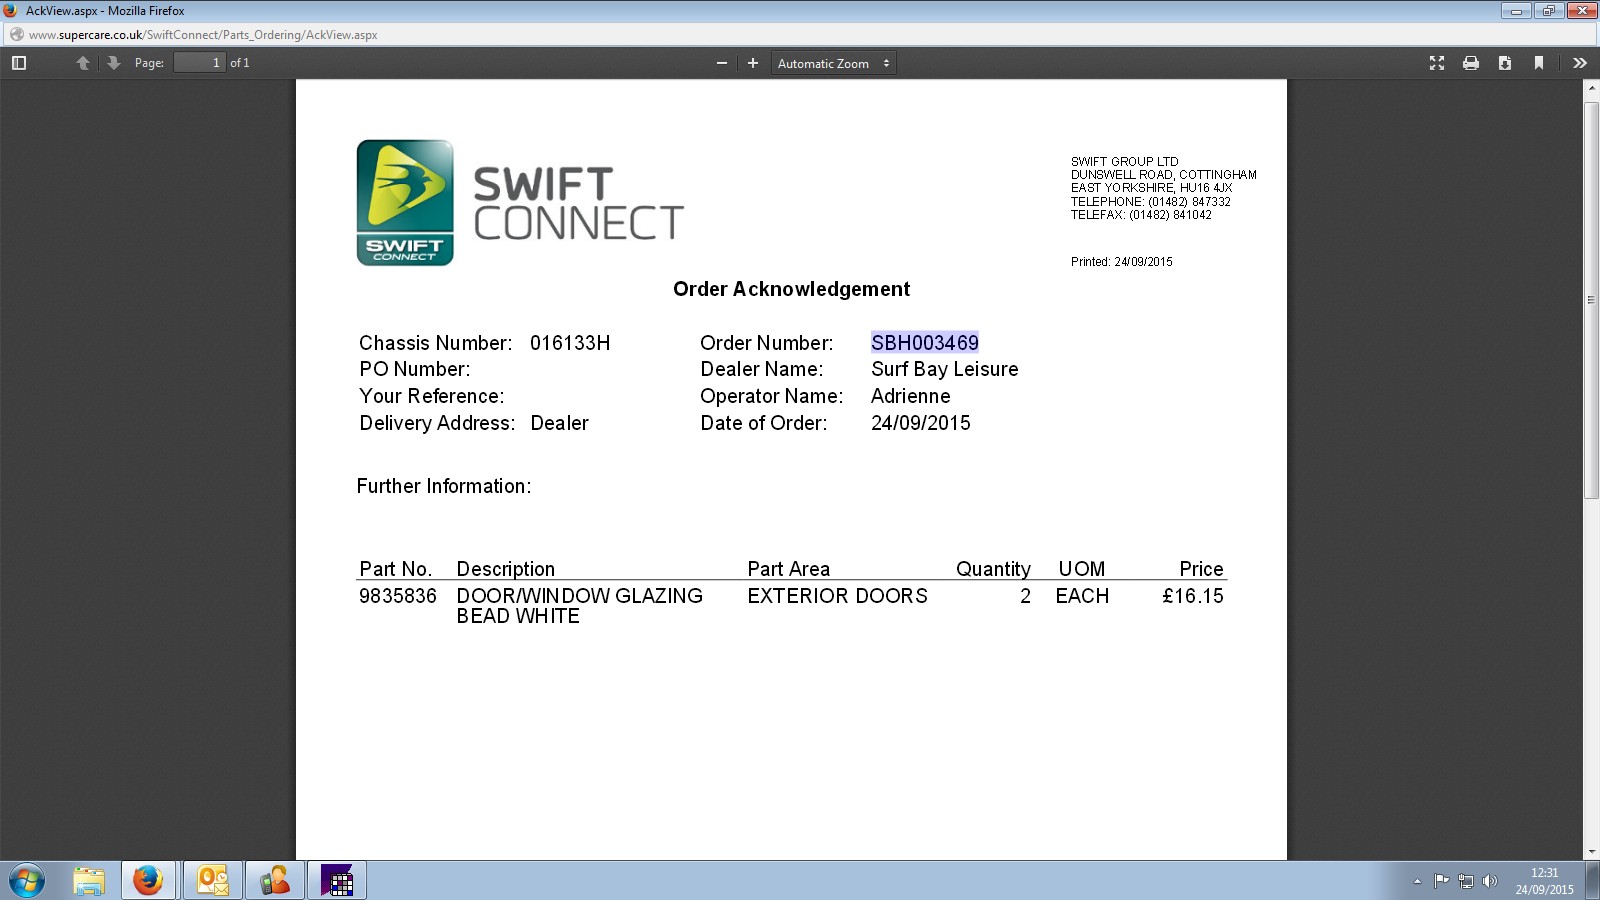
Task: Toggle the PDF viewer sidebar
Action: click(x=18, y=63)
